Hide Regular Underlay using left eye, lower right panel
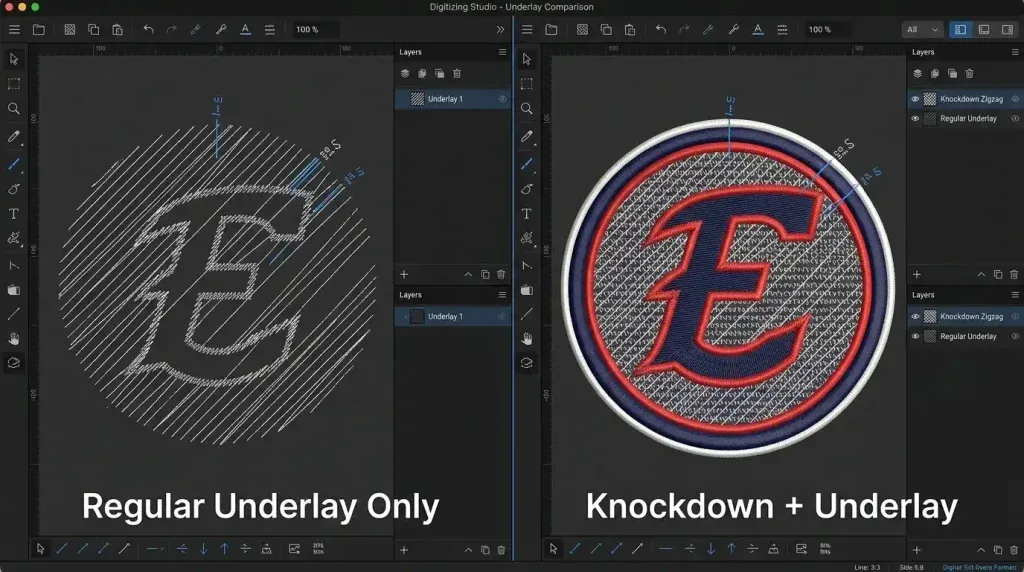This screenshot has width=1024, height=572. pos(915,336)
